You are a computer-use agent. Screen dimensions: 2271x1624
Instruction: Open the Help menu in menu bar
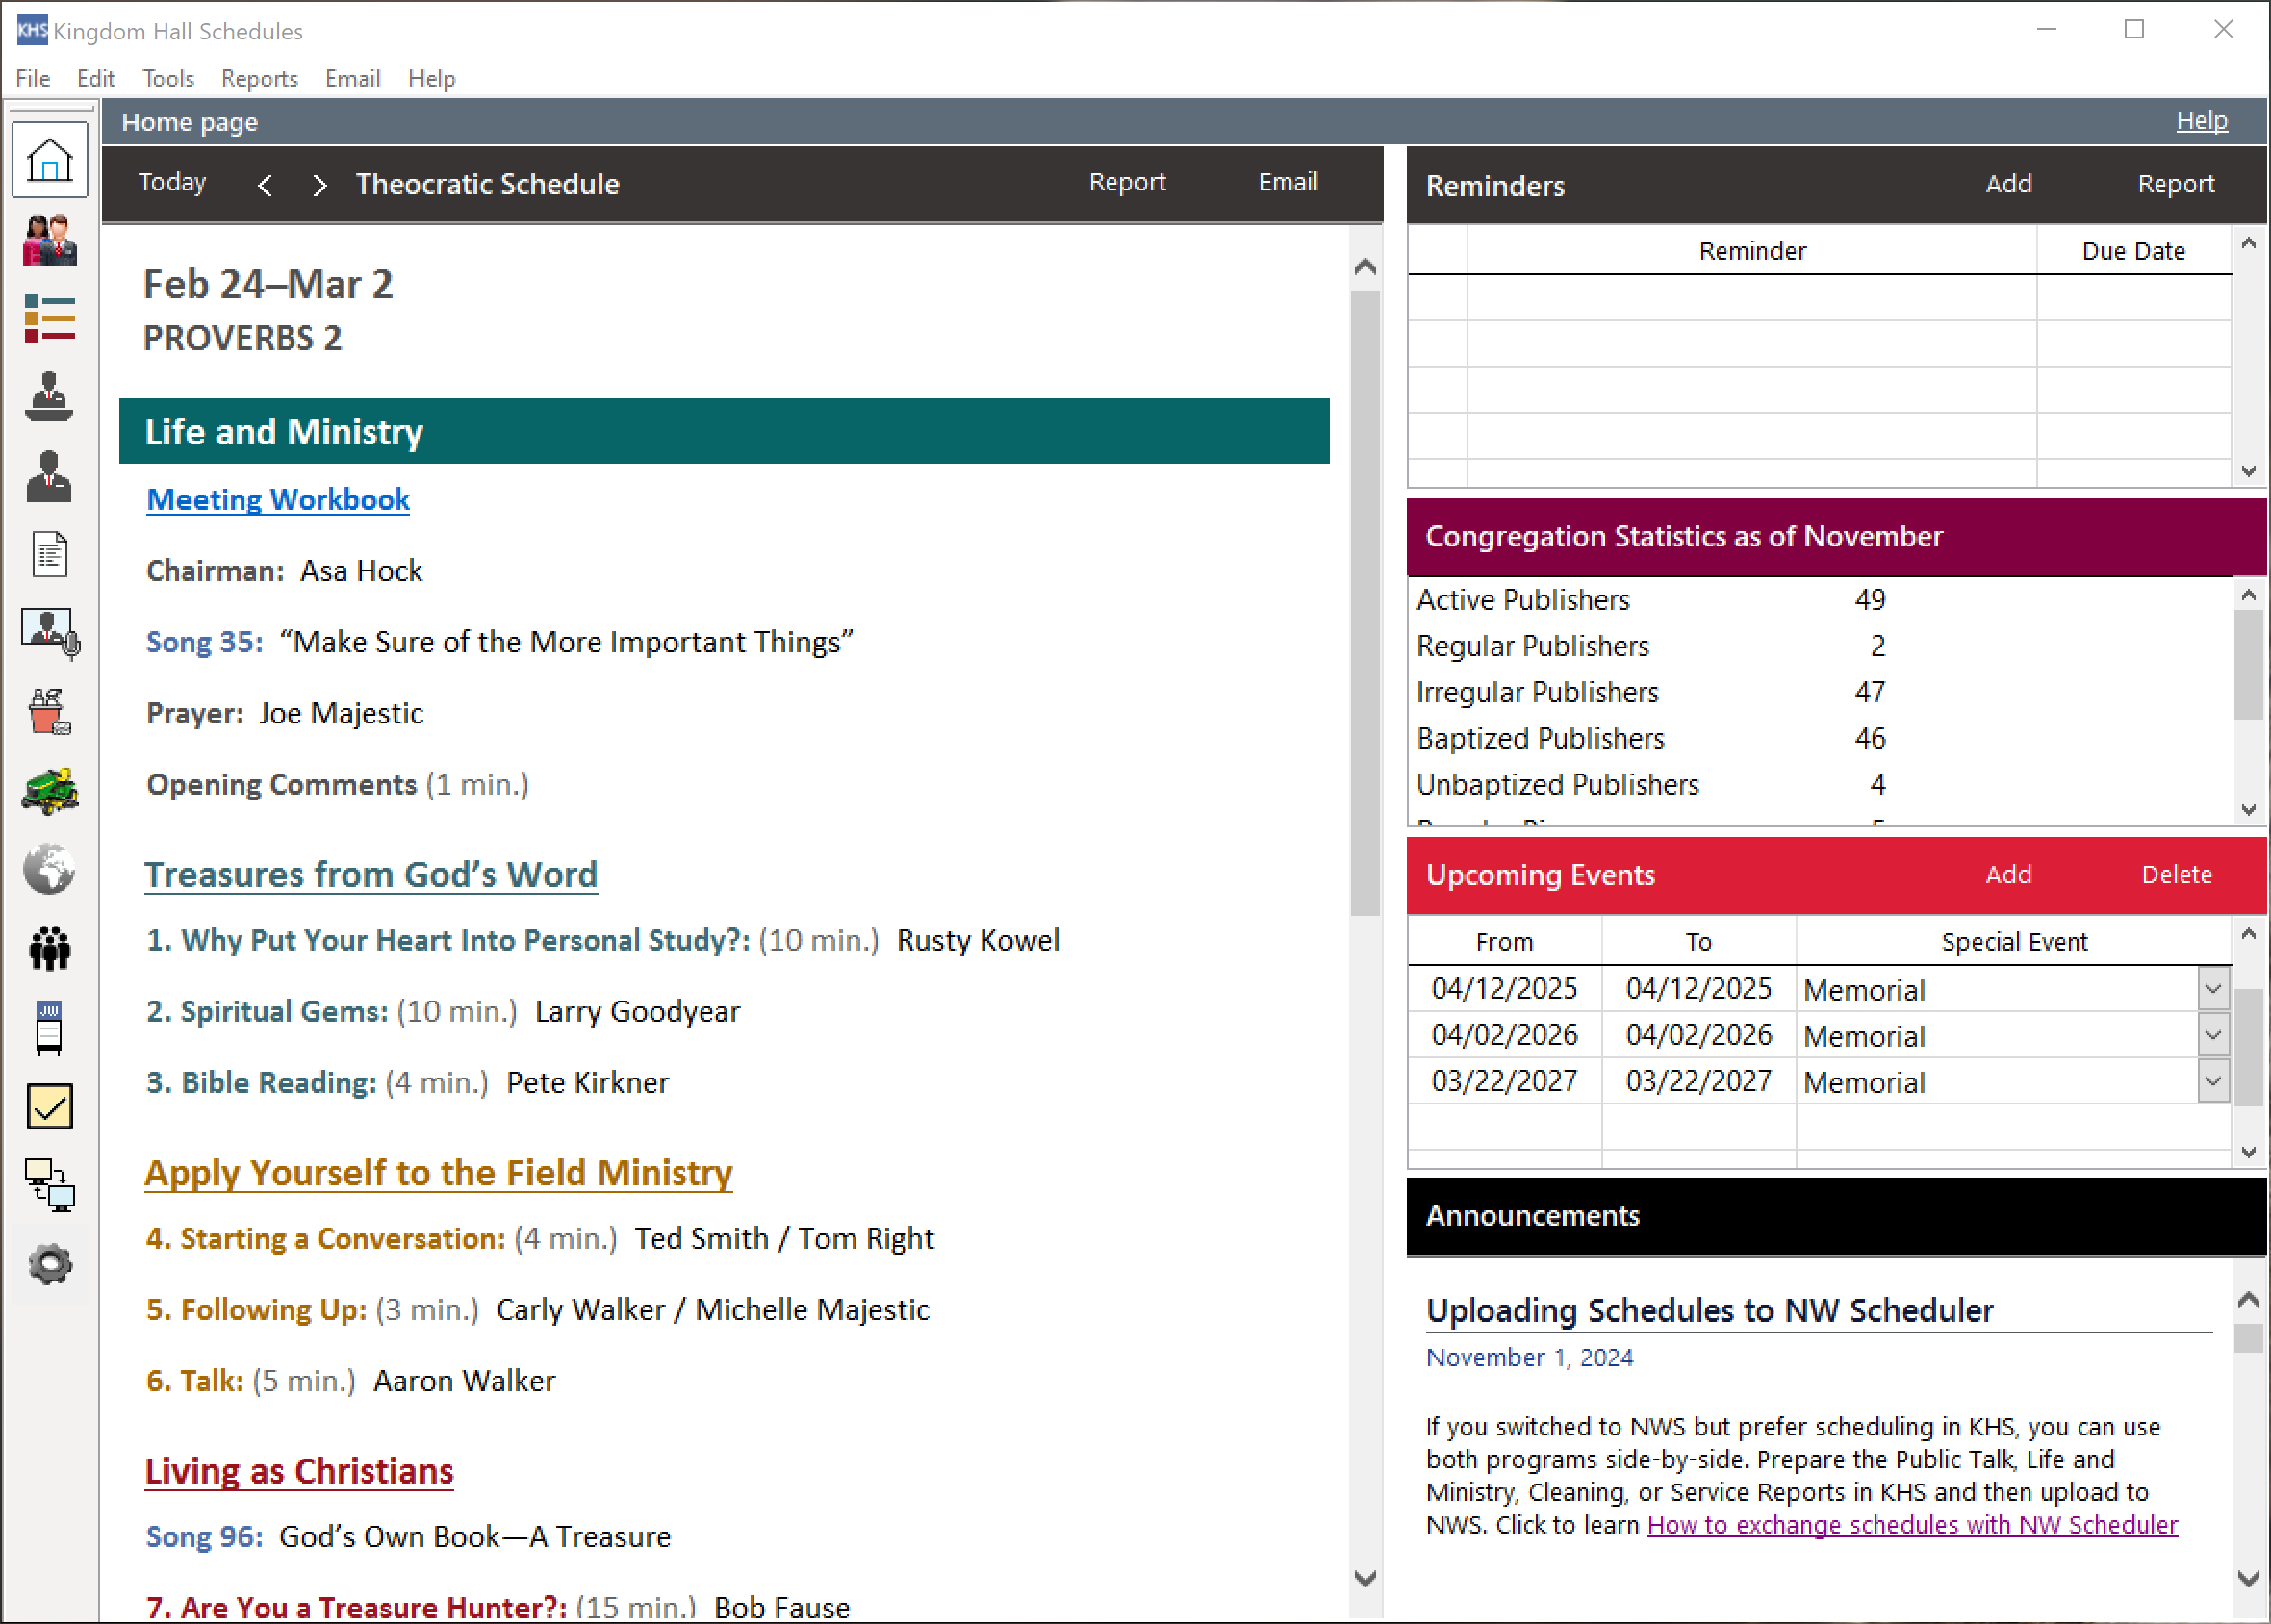(x=432, y=78)
